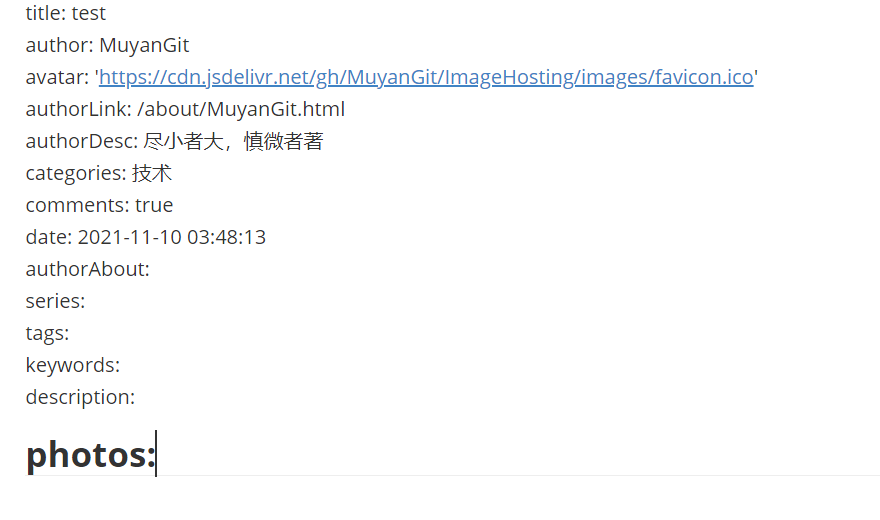
Task: Click the authorDesc line with Chinese text
Action: pos(175,141)
